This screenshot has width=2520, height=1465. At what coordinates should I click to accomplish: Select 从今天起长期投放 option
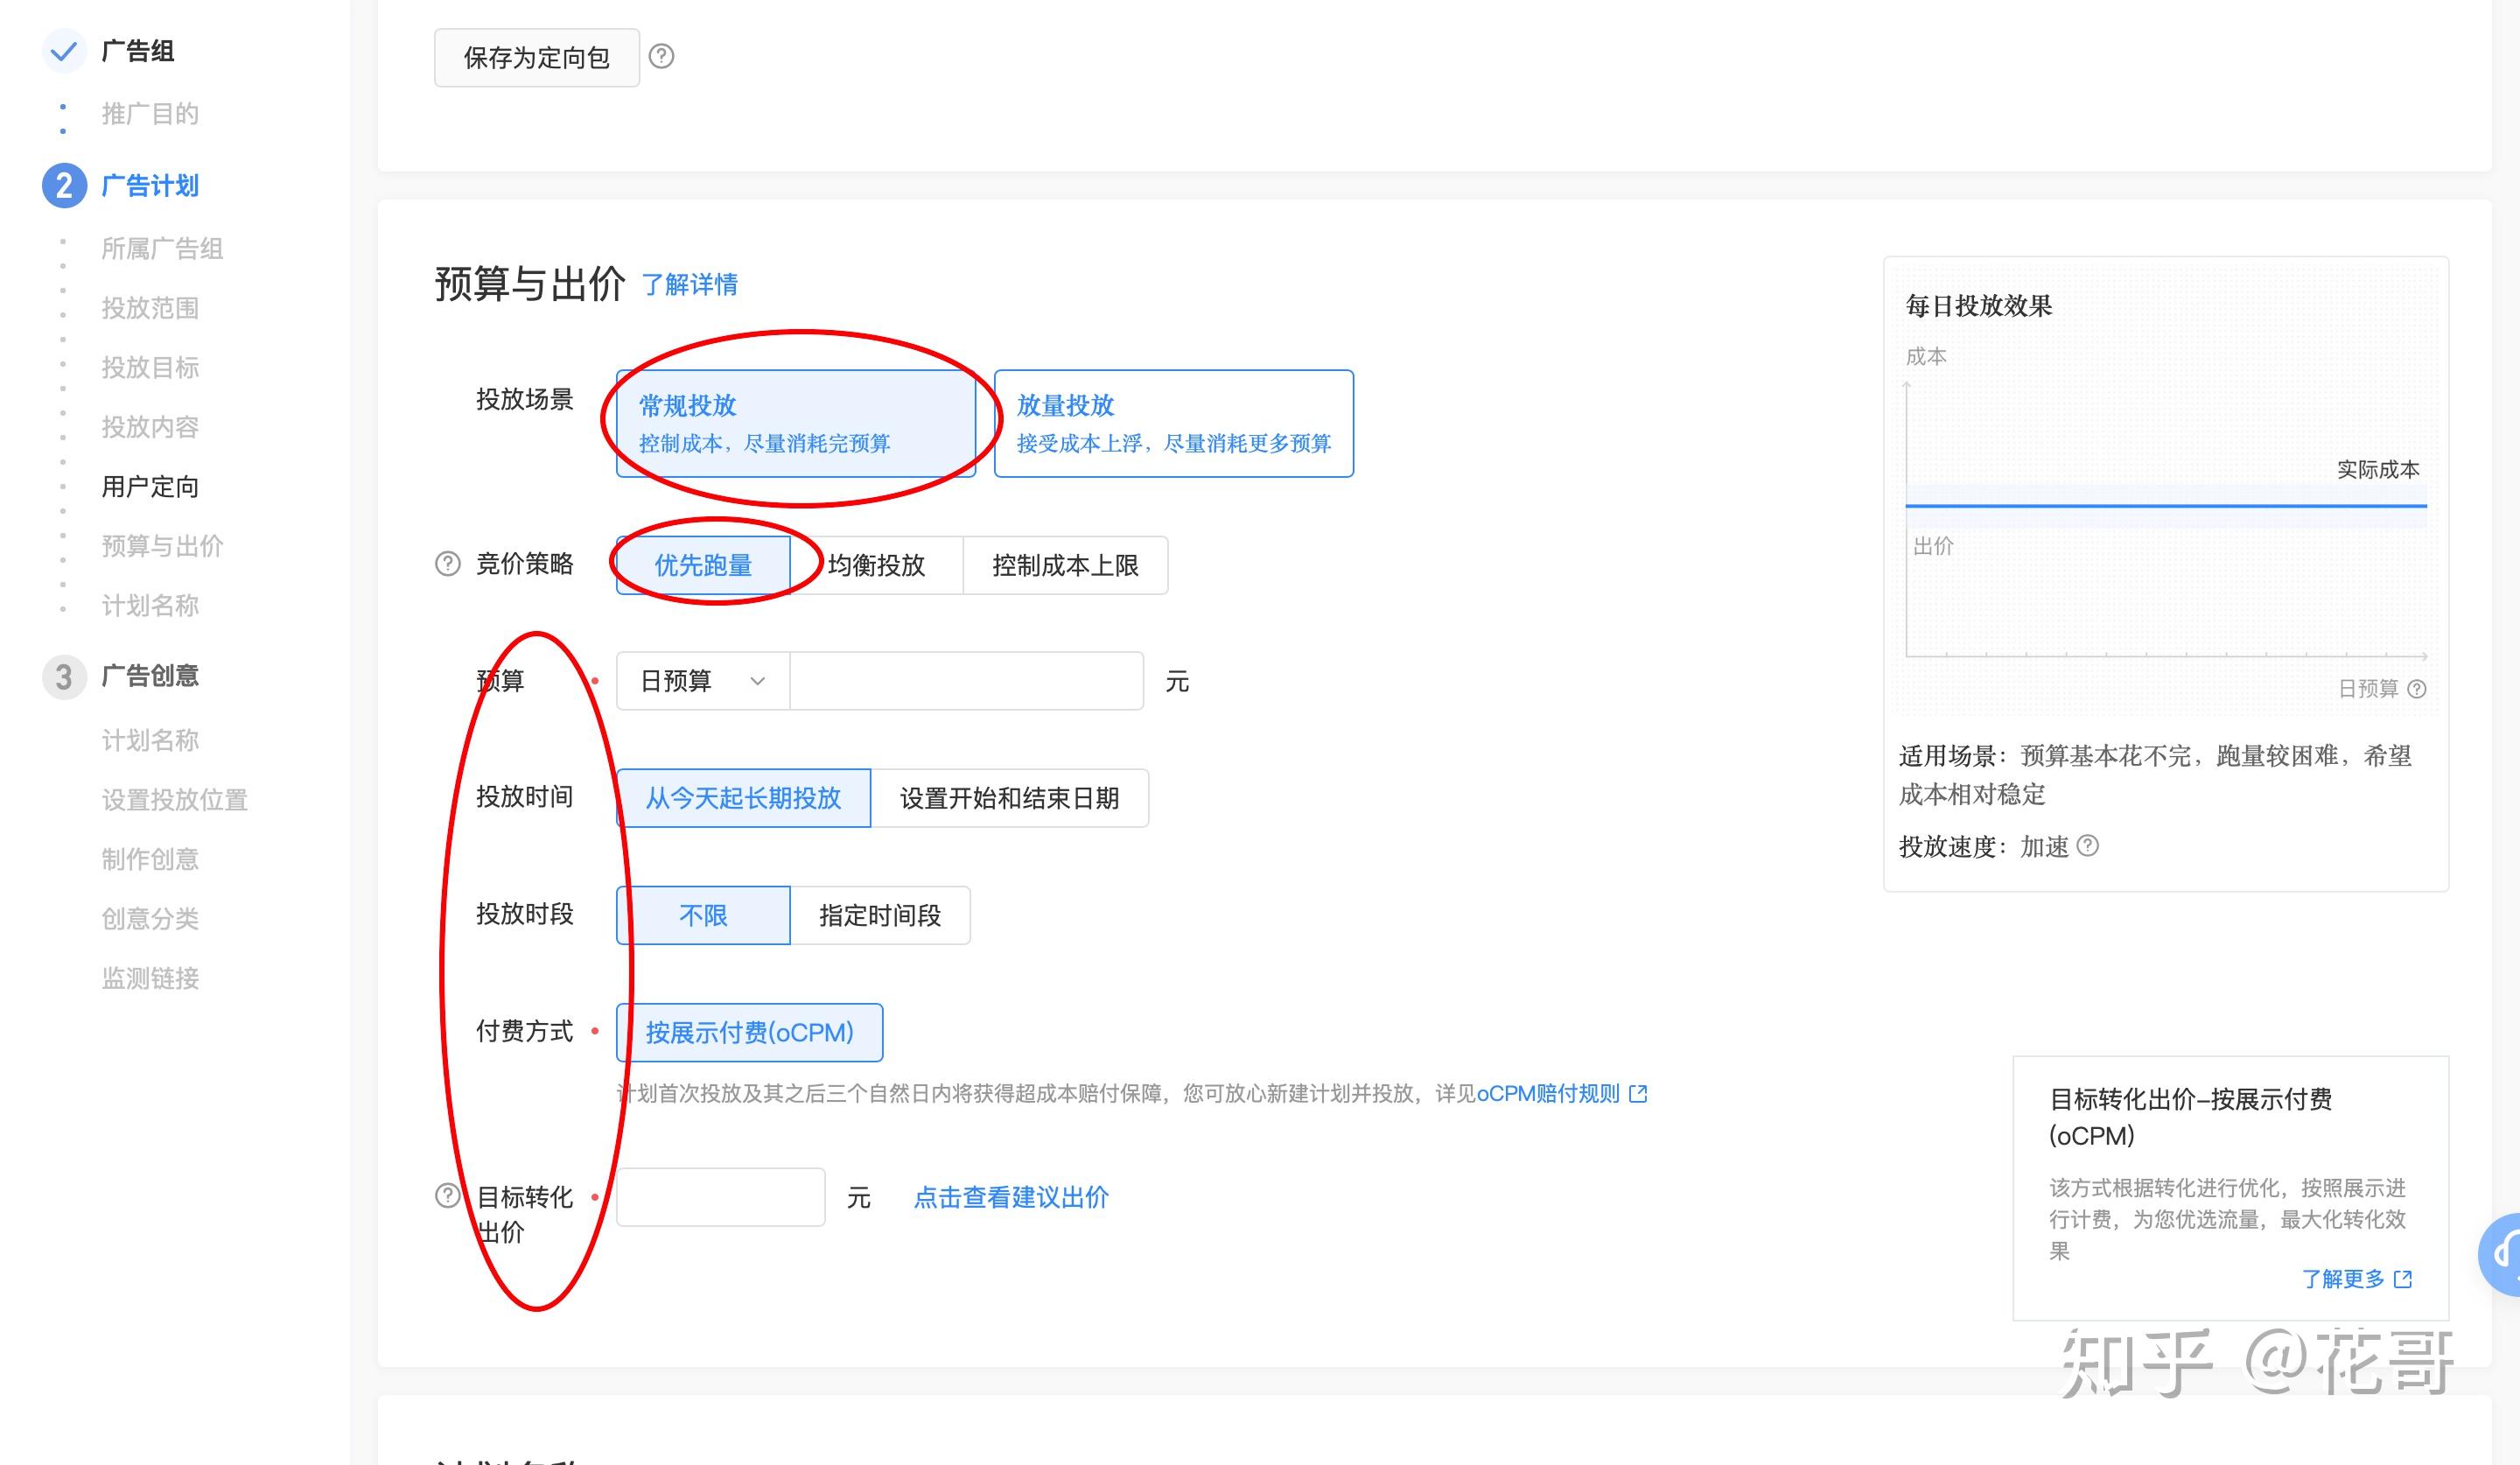pyautogui.click(x=743, y=798)
